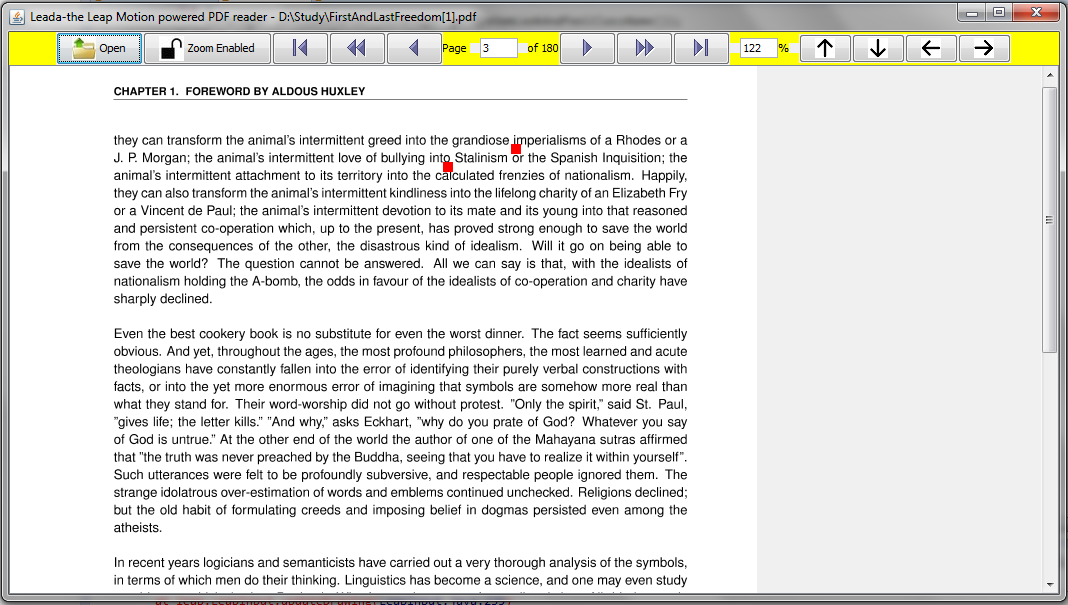Fast-forward several pages with double-right arrow
The image size is (1068, 605).
[644, 48]
